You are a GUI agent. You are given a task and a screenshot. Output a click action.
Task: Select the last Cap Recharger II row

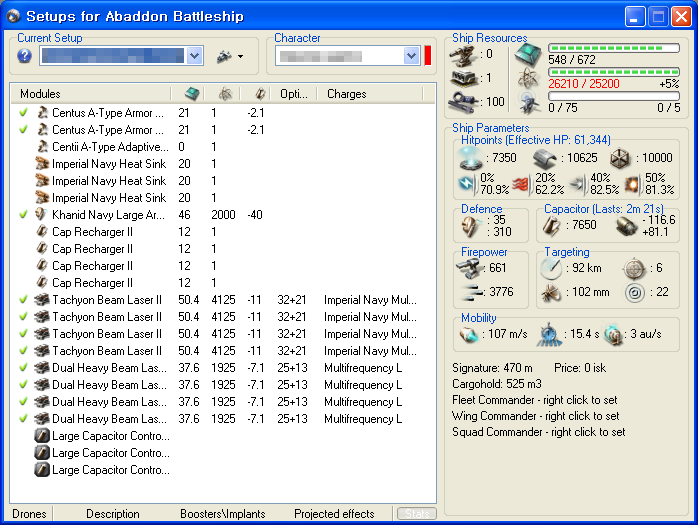coord(223,283)
